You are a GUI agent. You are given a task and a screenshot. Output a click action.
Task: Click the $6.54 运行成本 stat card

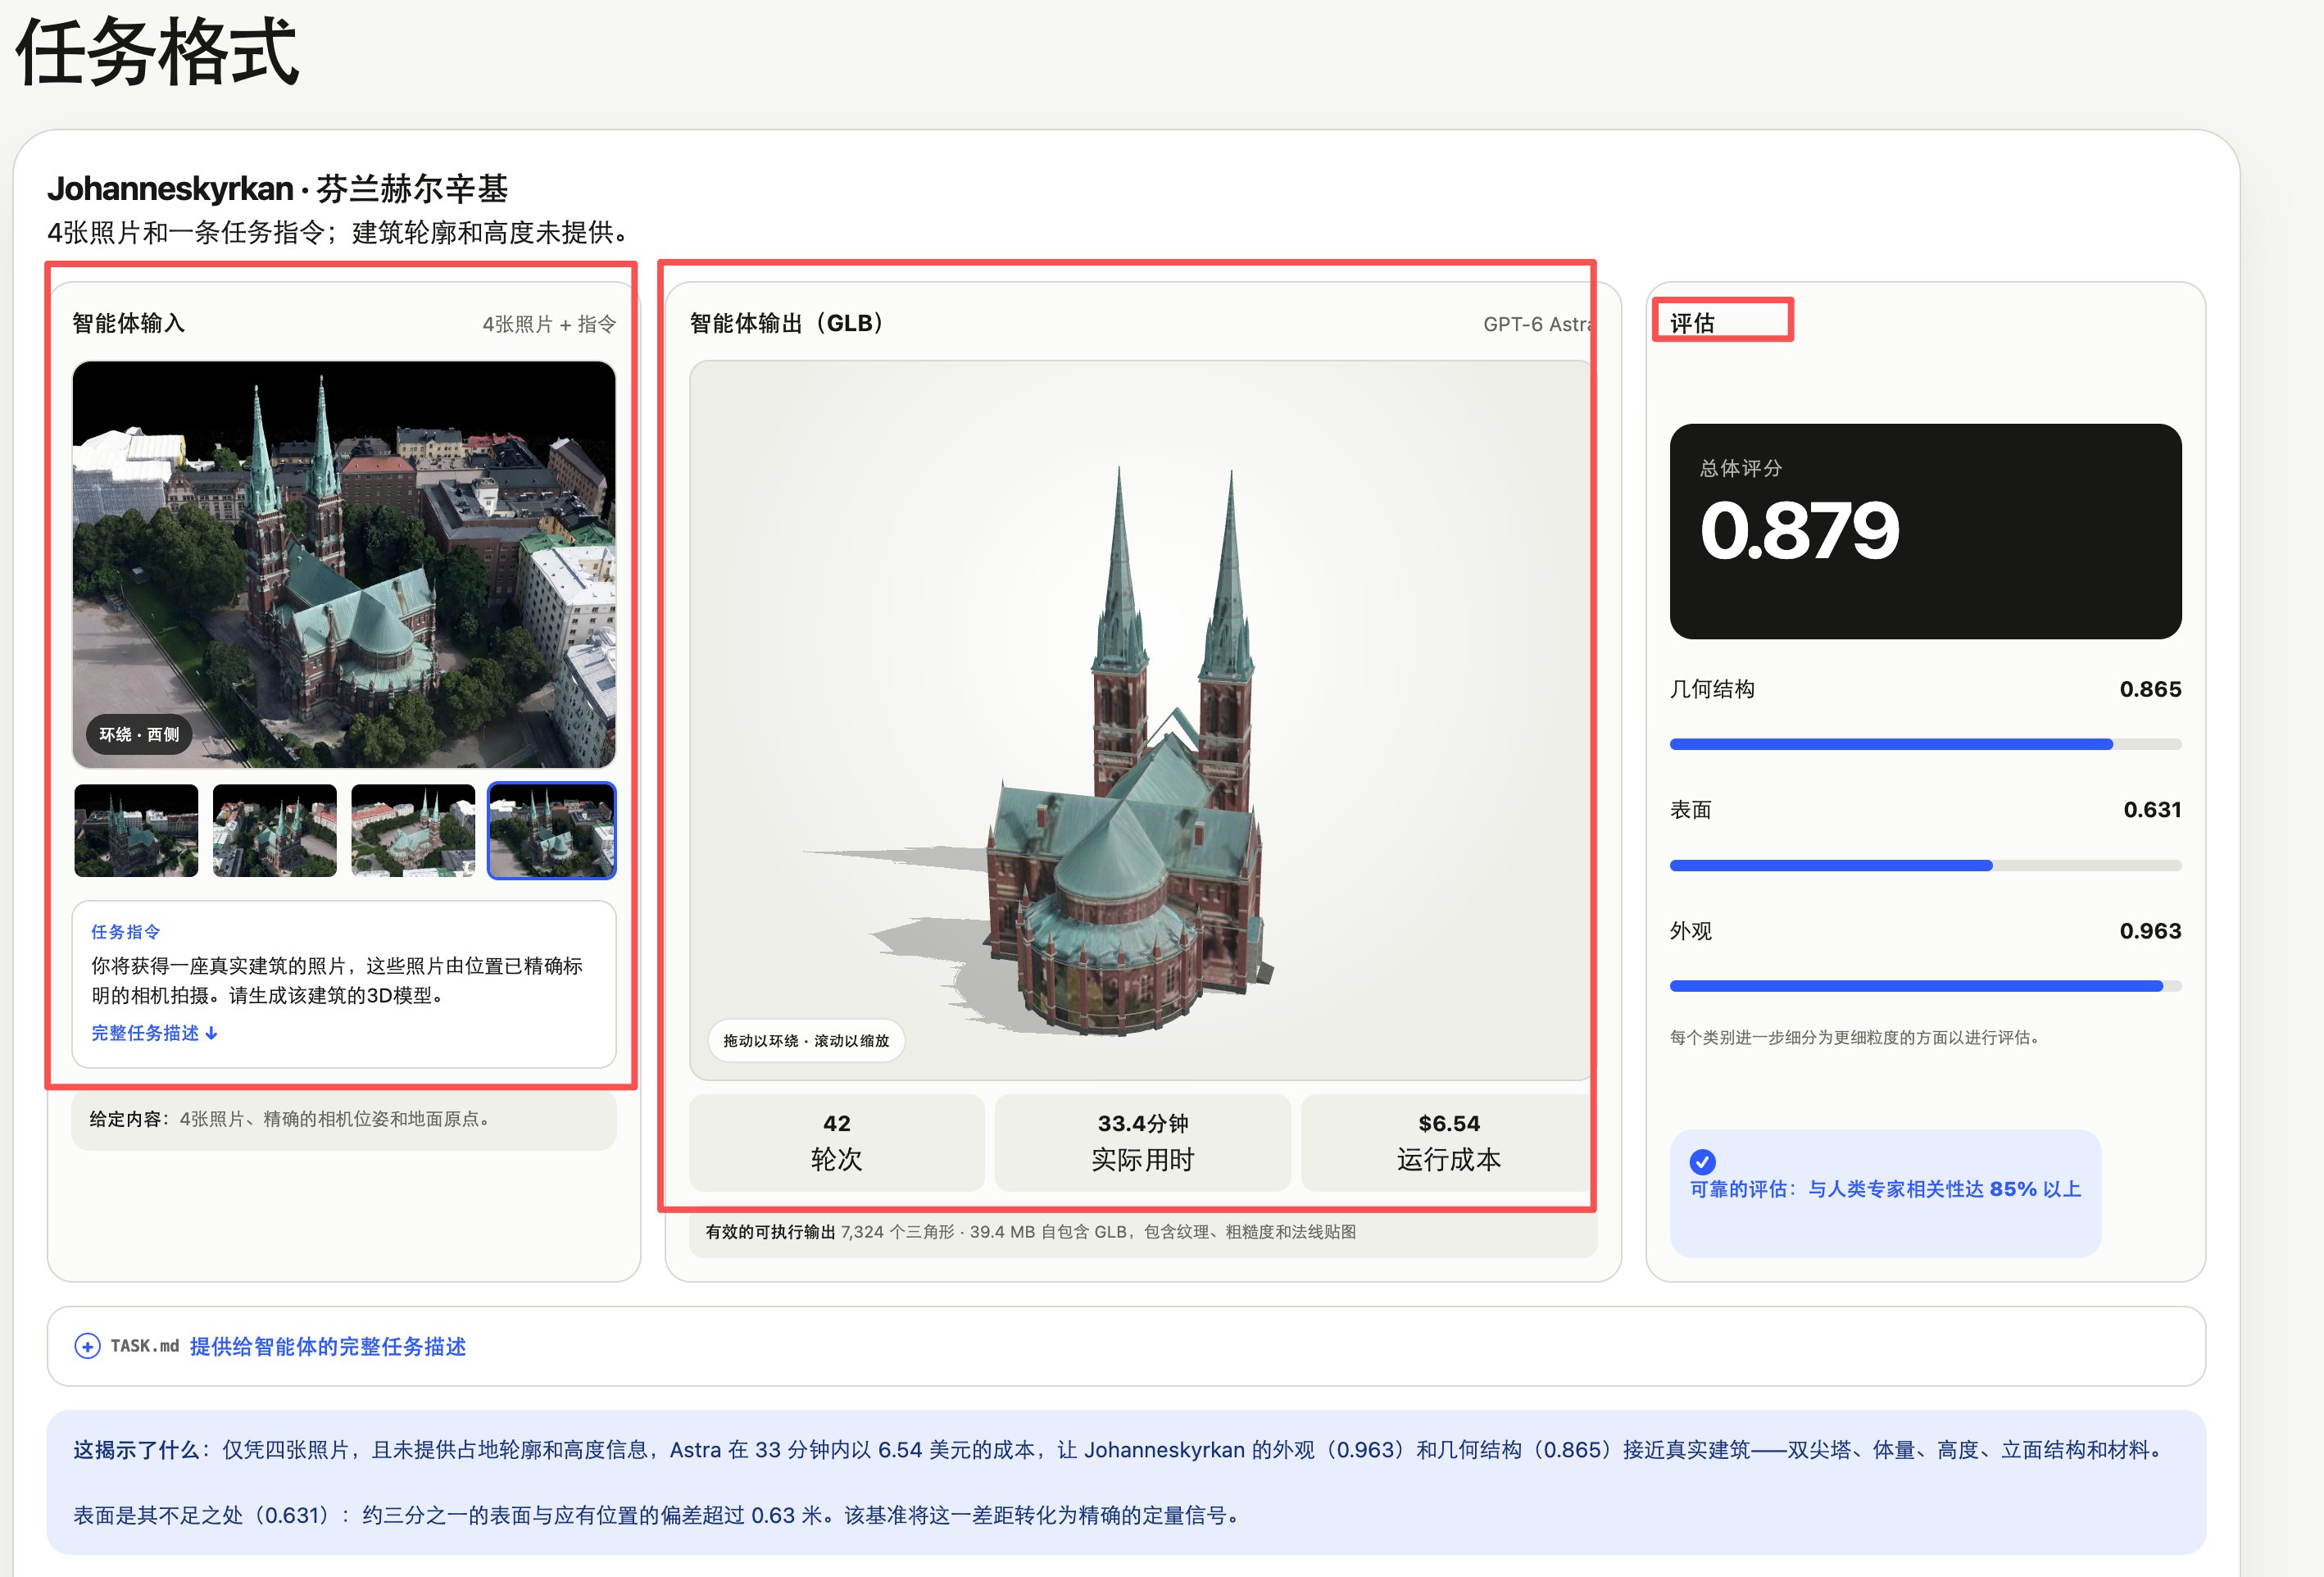click(1447, 1142)
